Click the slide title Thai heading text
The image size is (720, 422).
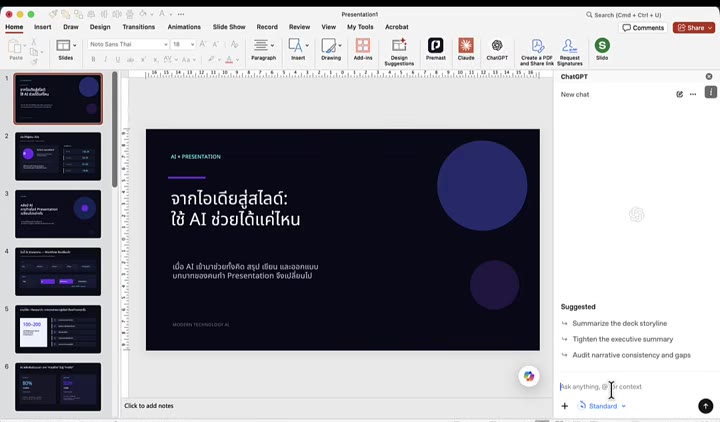(235, 209)
